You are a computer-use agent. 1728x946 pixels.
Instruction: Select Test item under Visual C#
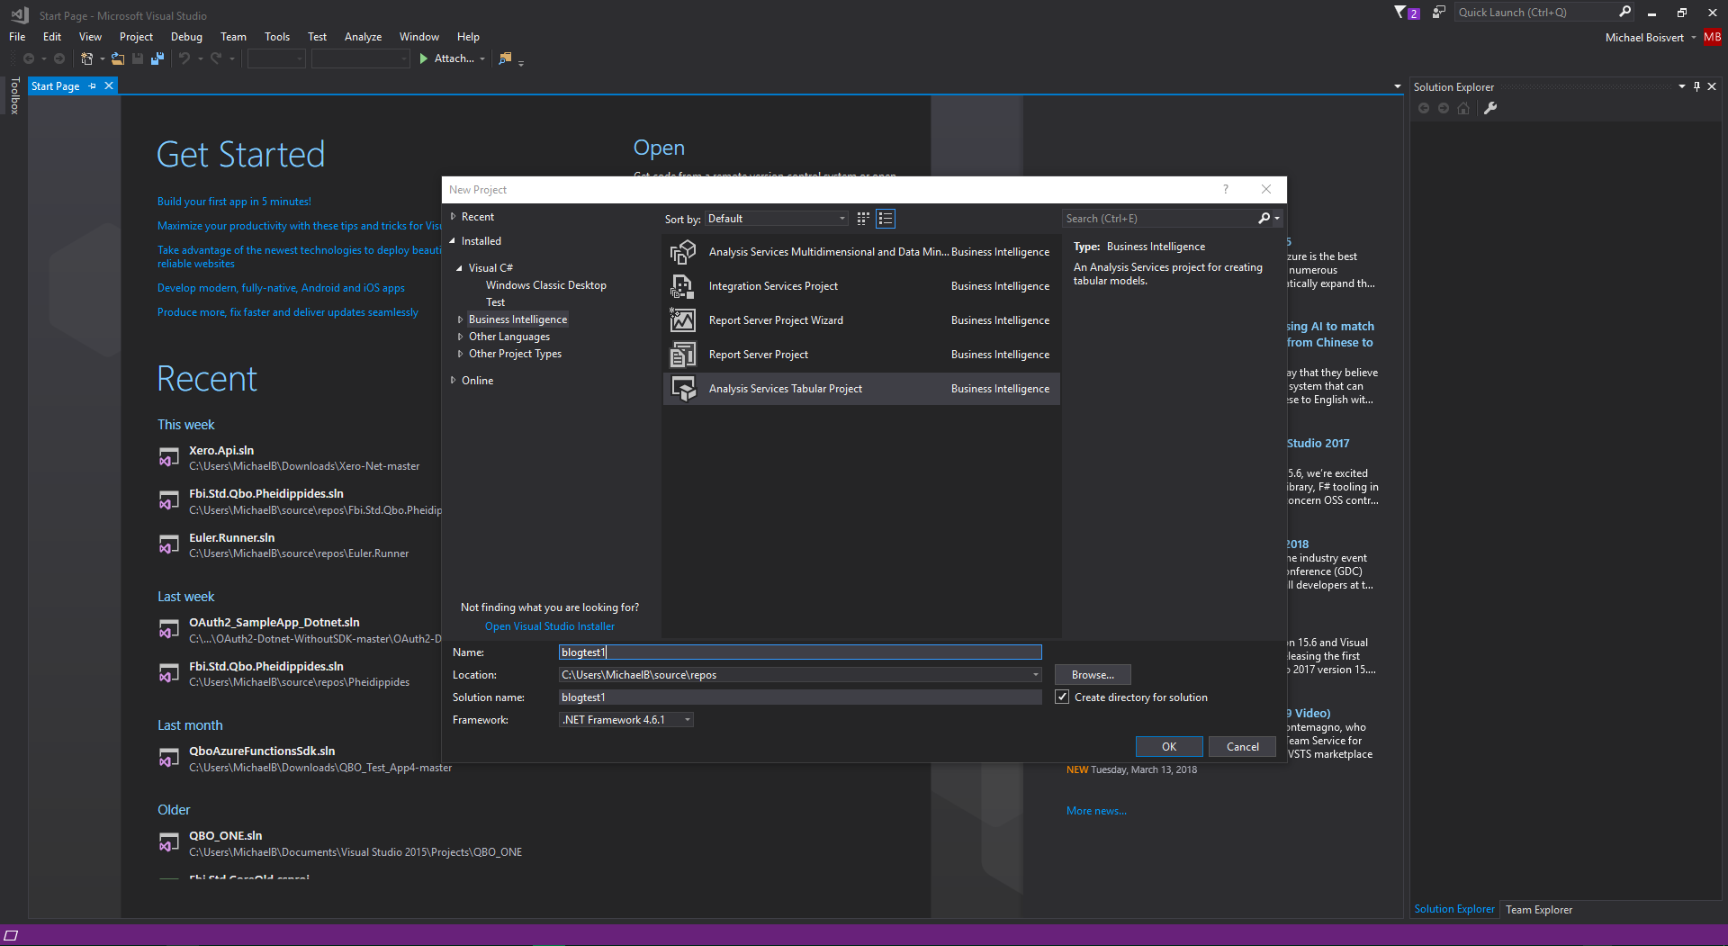click(x=495, y=302)
